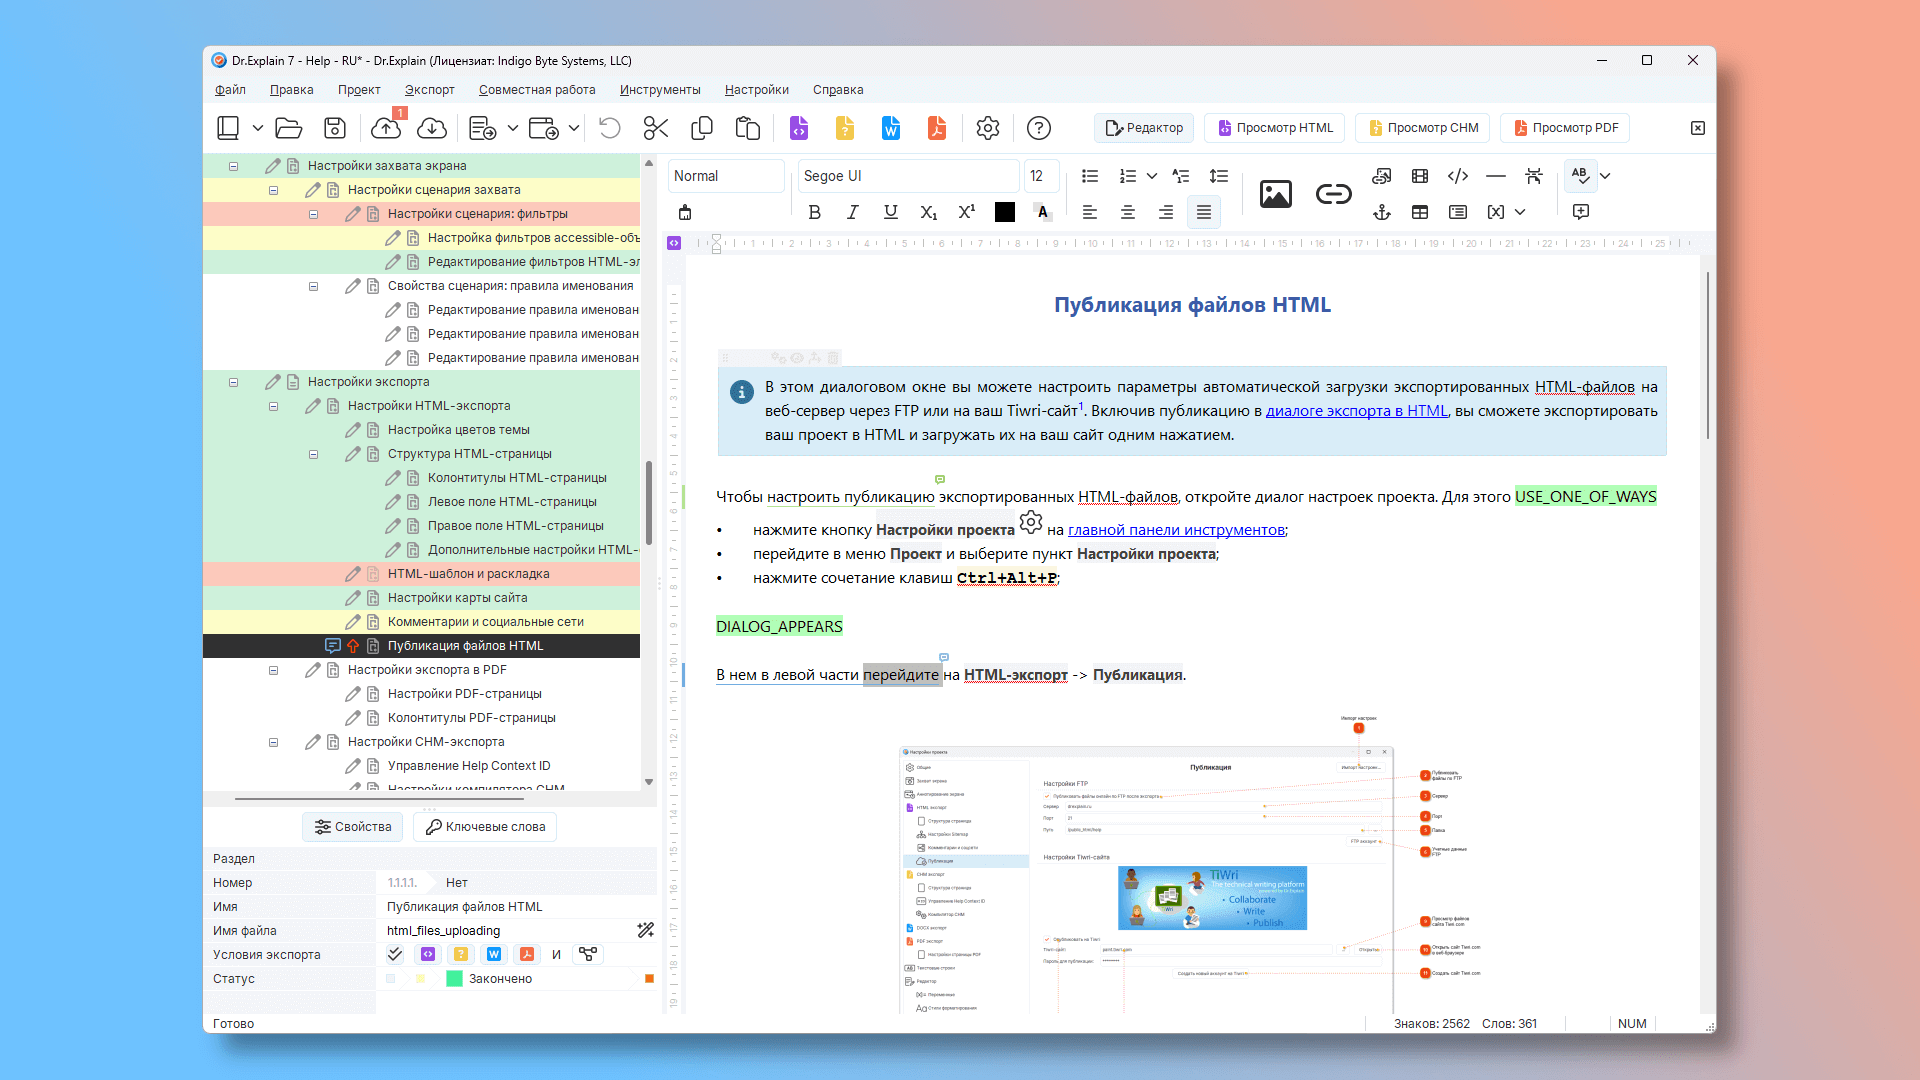Click the Insert hyperlink icon

pos(1333,194)
